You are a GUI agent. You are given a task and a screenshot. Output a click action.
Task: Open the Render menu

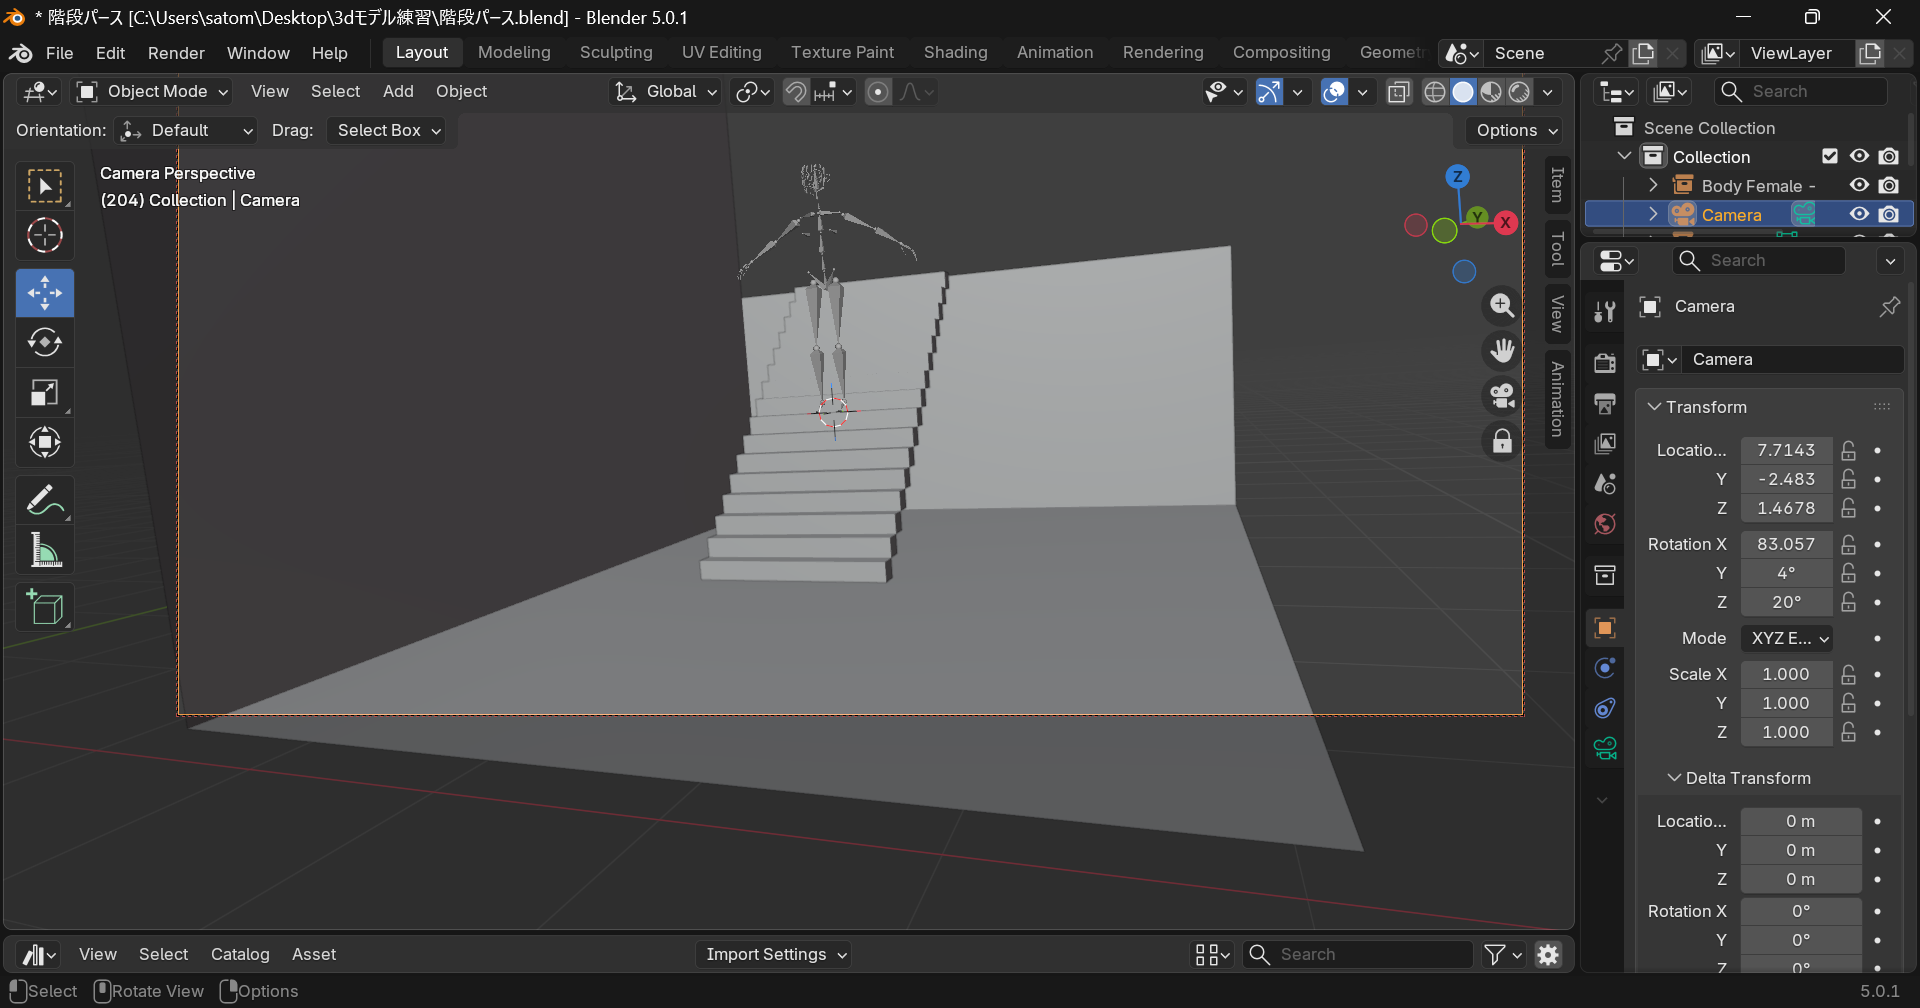click(x=176, y=53)
